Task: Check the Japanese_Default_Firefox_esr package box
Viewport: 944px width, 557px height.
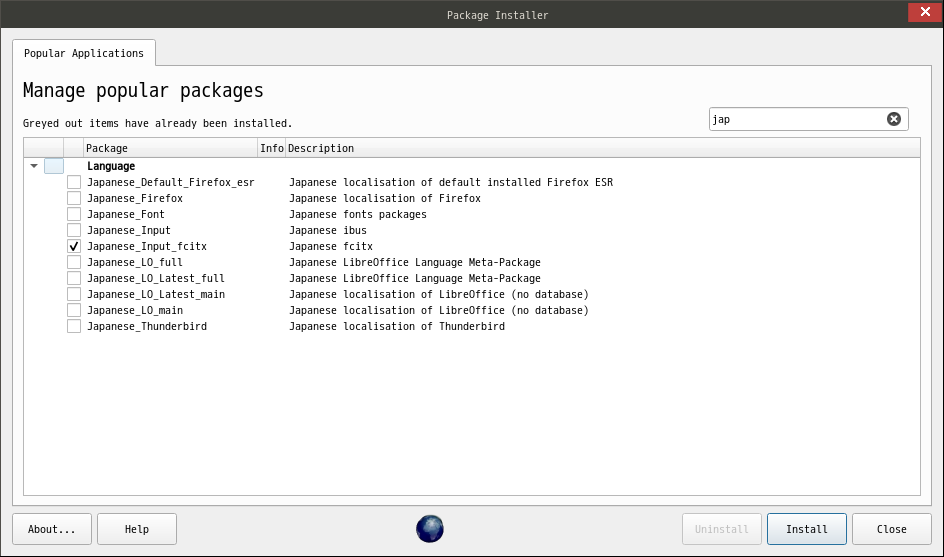Action: [73, 182]
